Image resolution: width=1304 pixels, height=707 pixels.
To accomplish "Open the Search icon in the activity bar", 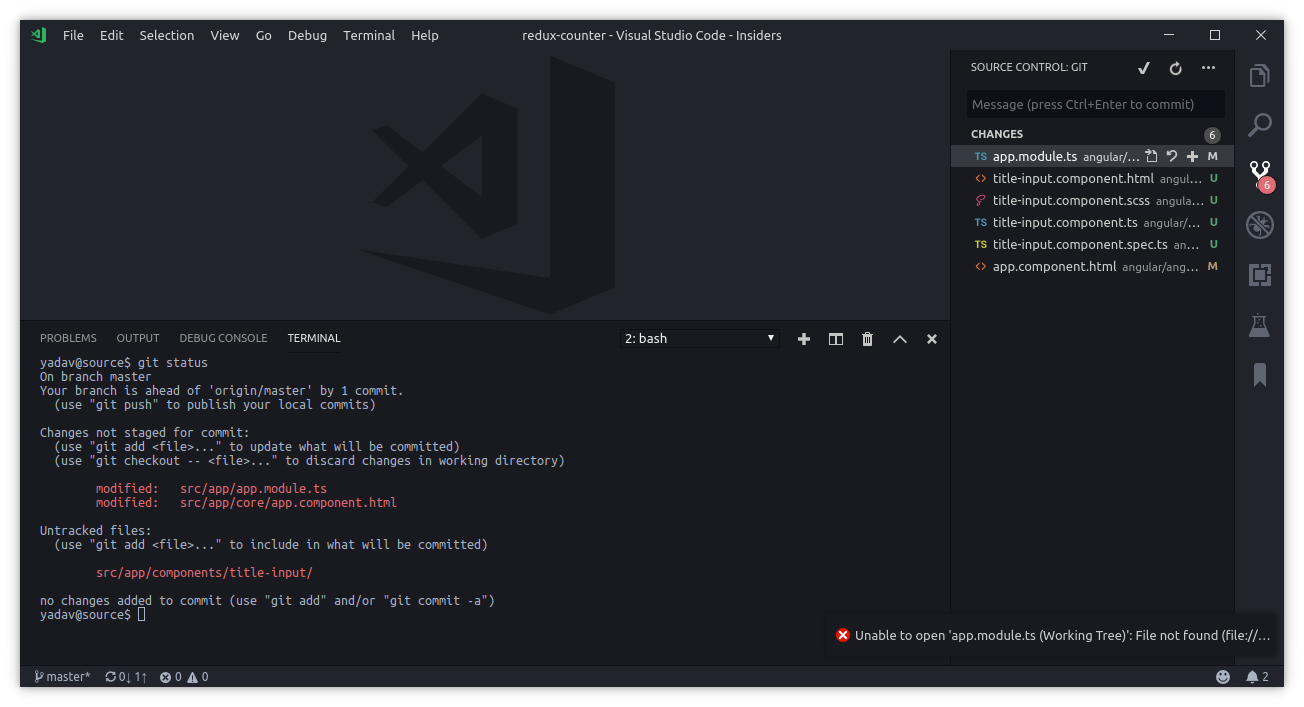I will coord(1259,124).
